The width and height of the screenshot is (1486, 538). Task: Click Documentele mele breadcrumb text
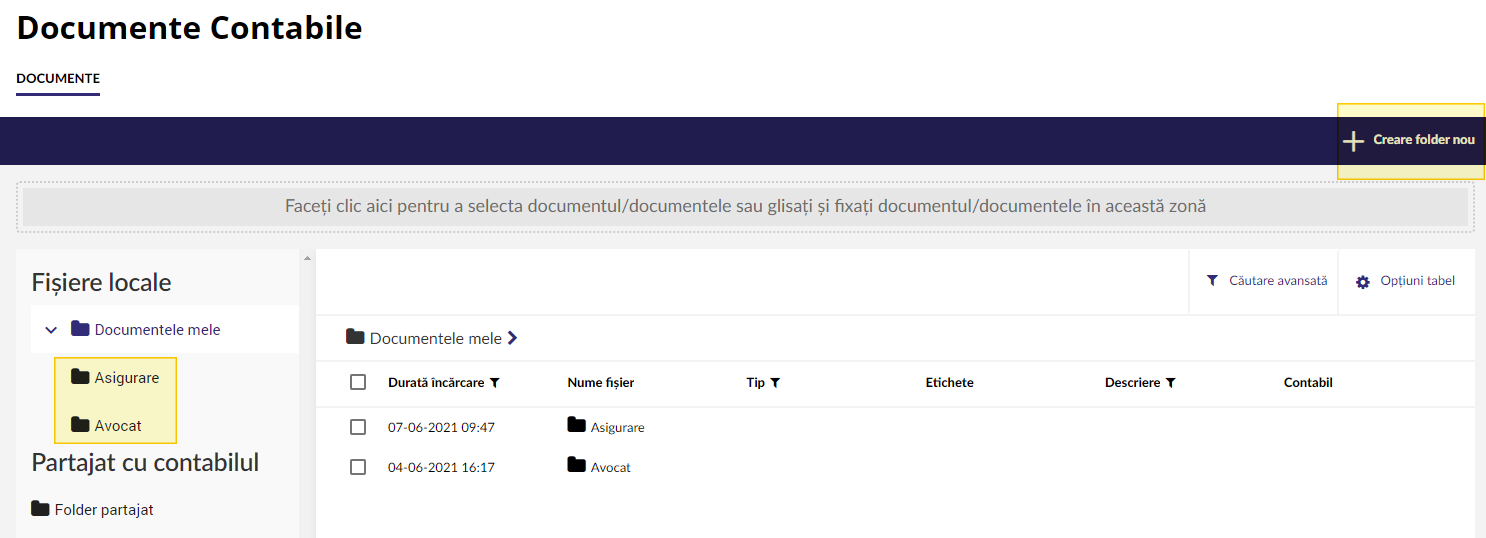coord(436,338)
